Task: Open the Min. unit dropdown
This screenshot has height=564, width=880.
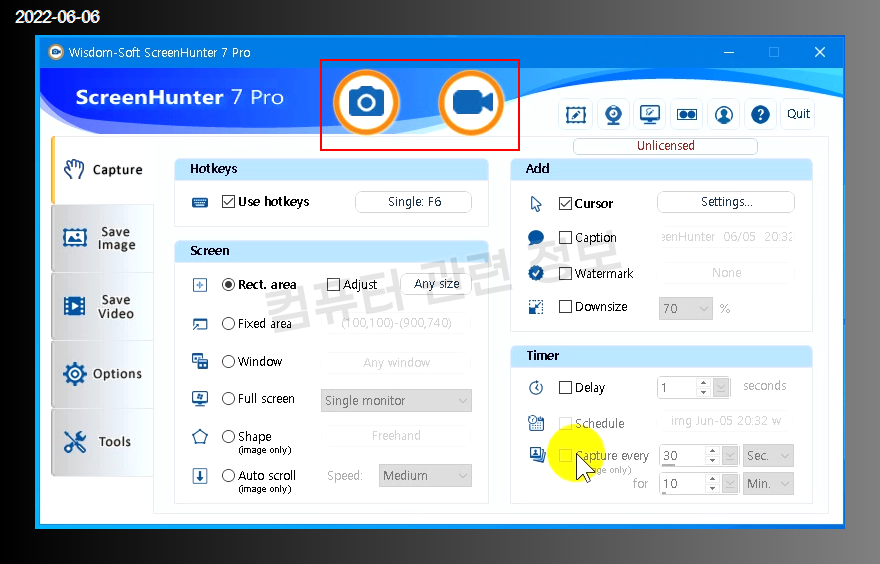Action: pyautogui.click(x=768, y=484)
